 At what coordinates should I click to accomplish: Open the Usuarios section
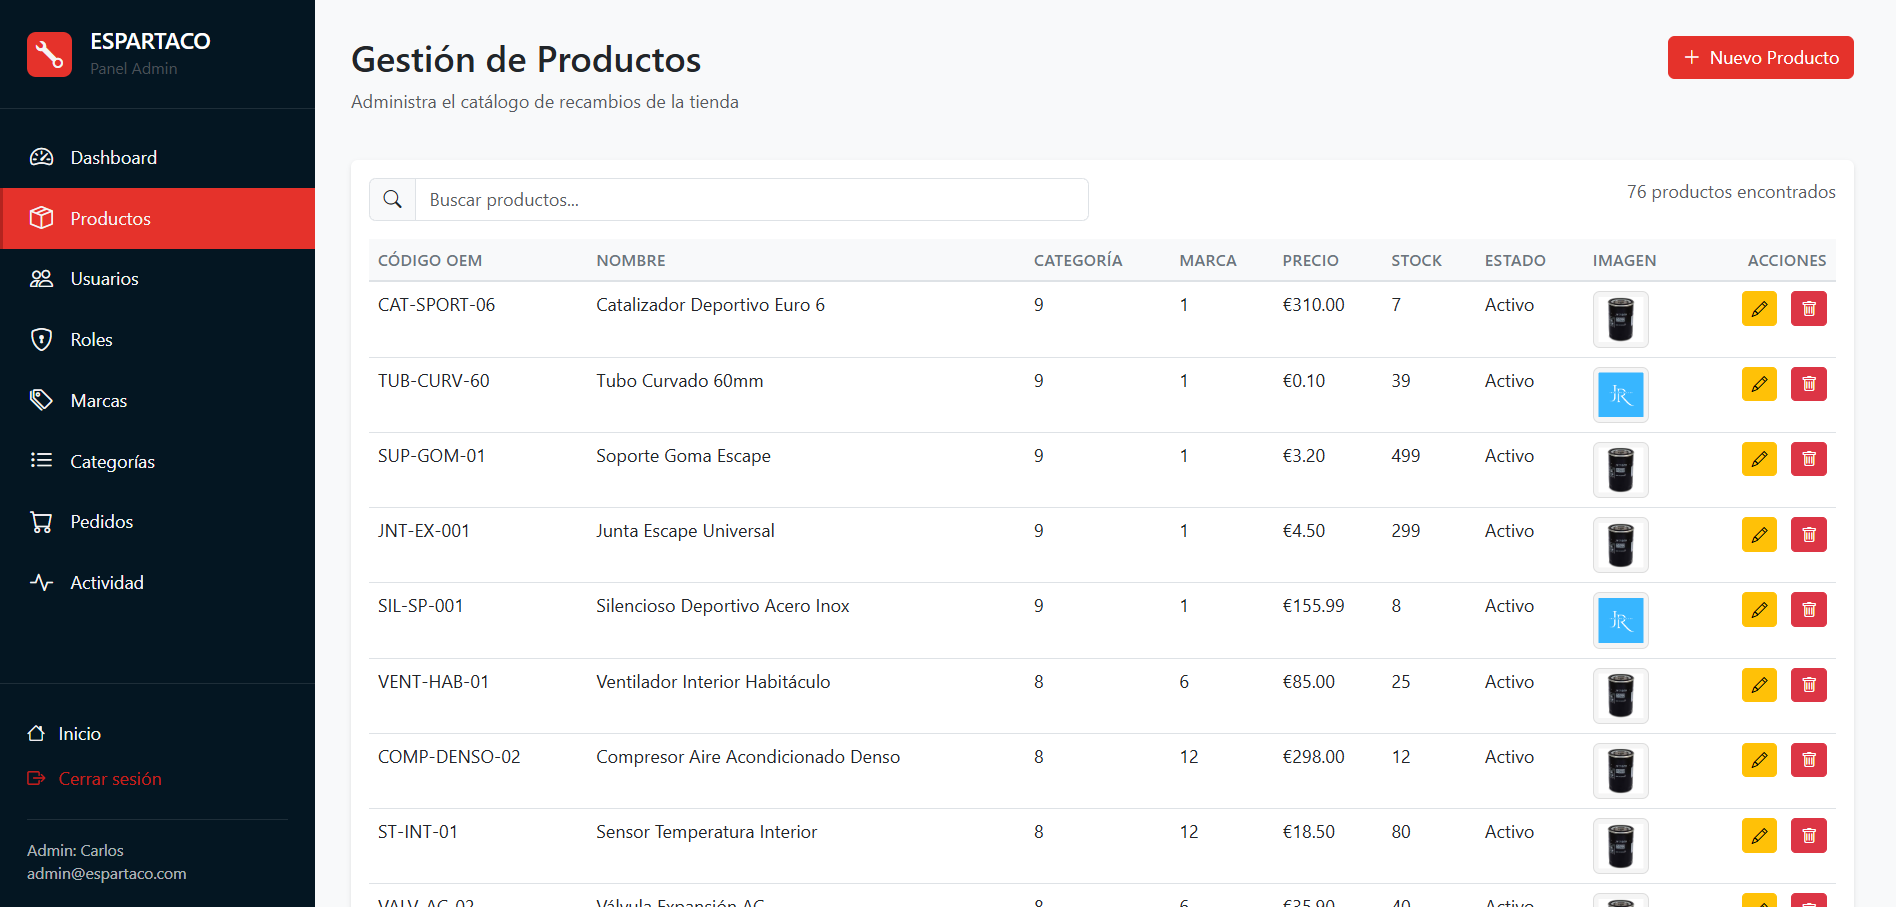click(x=157, y=279)
